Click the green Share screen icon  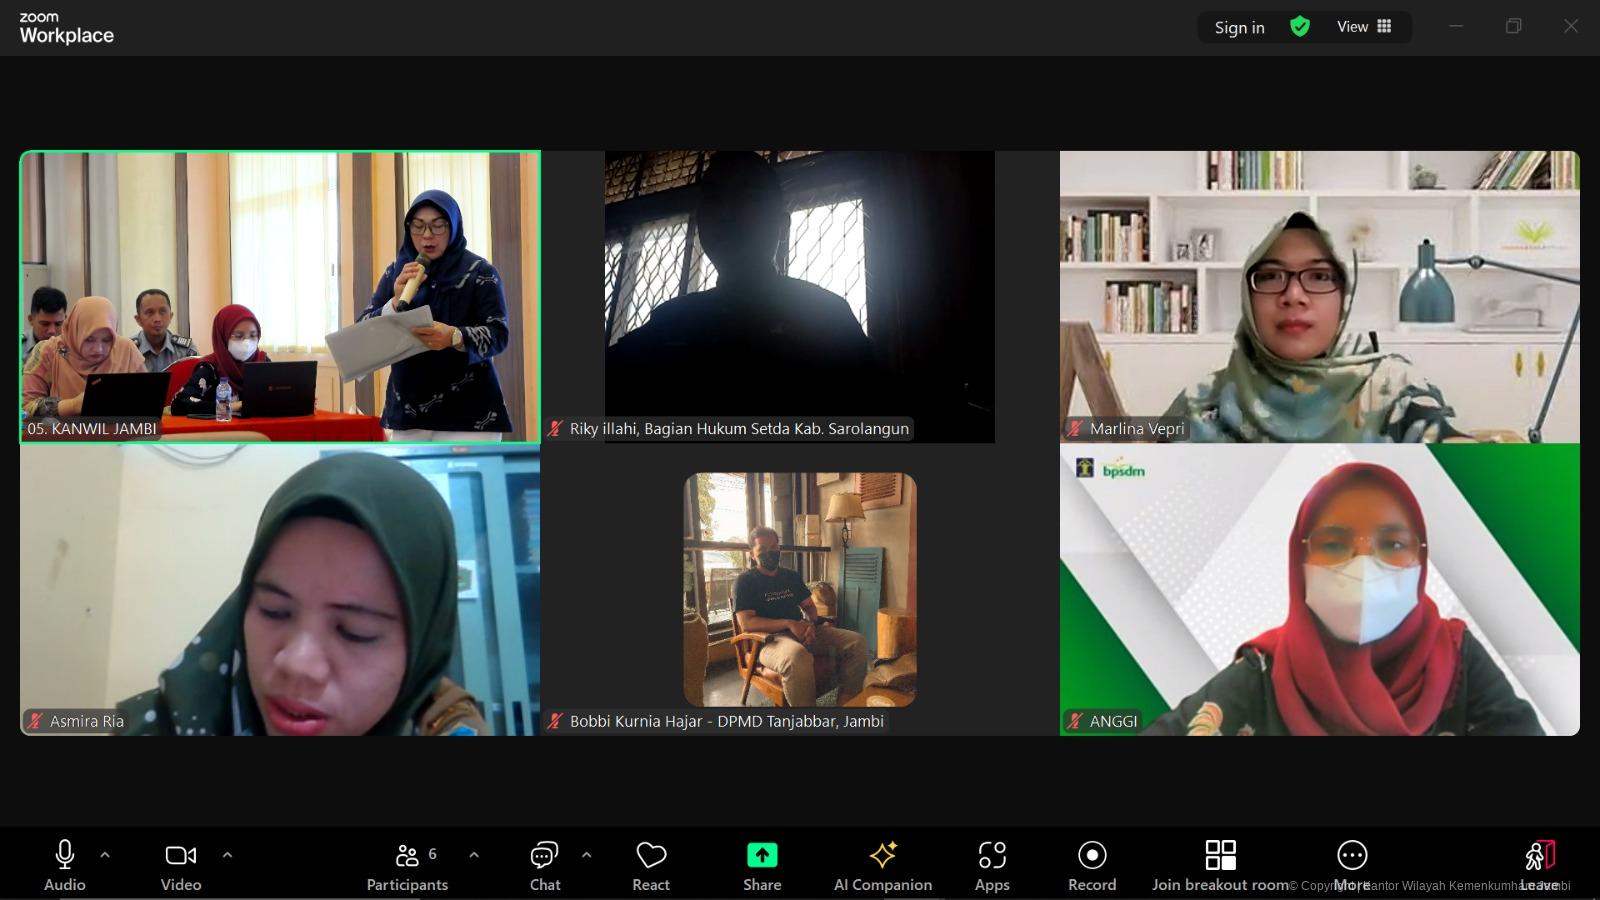point(762,855)
